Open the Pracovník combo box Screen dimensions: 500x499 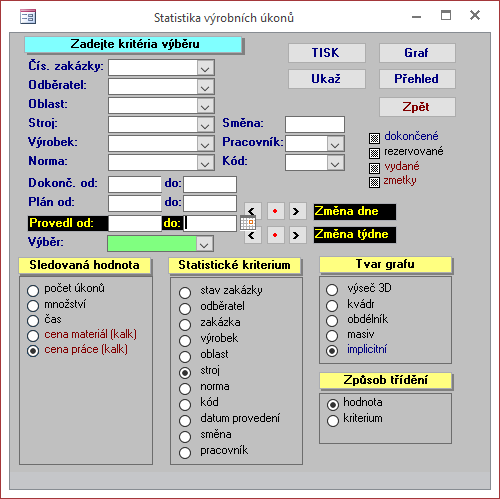click(x=335, y=144)
